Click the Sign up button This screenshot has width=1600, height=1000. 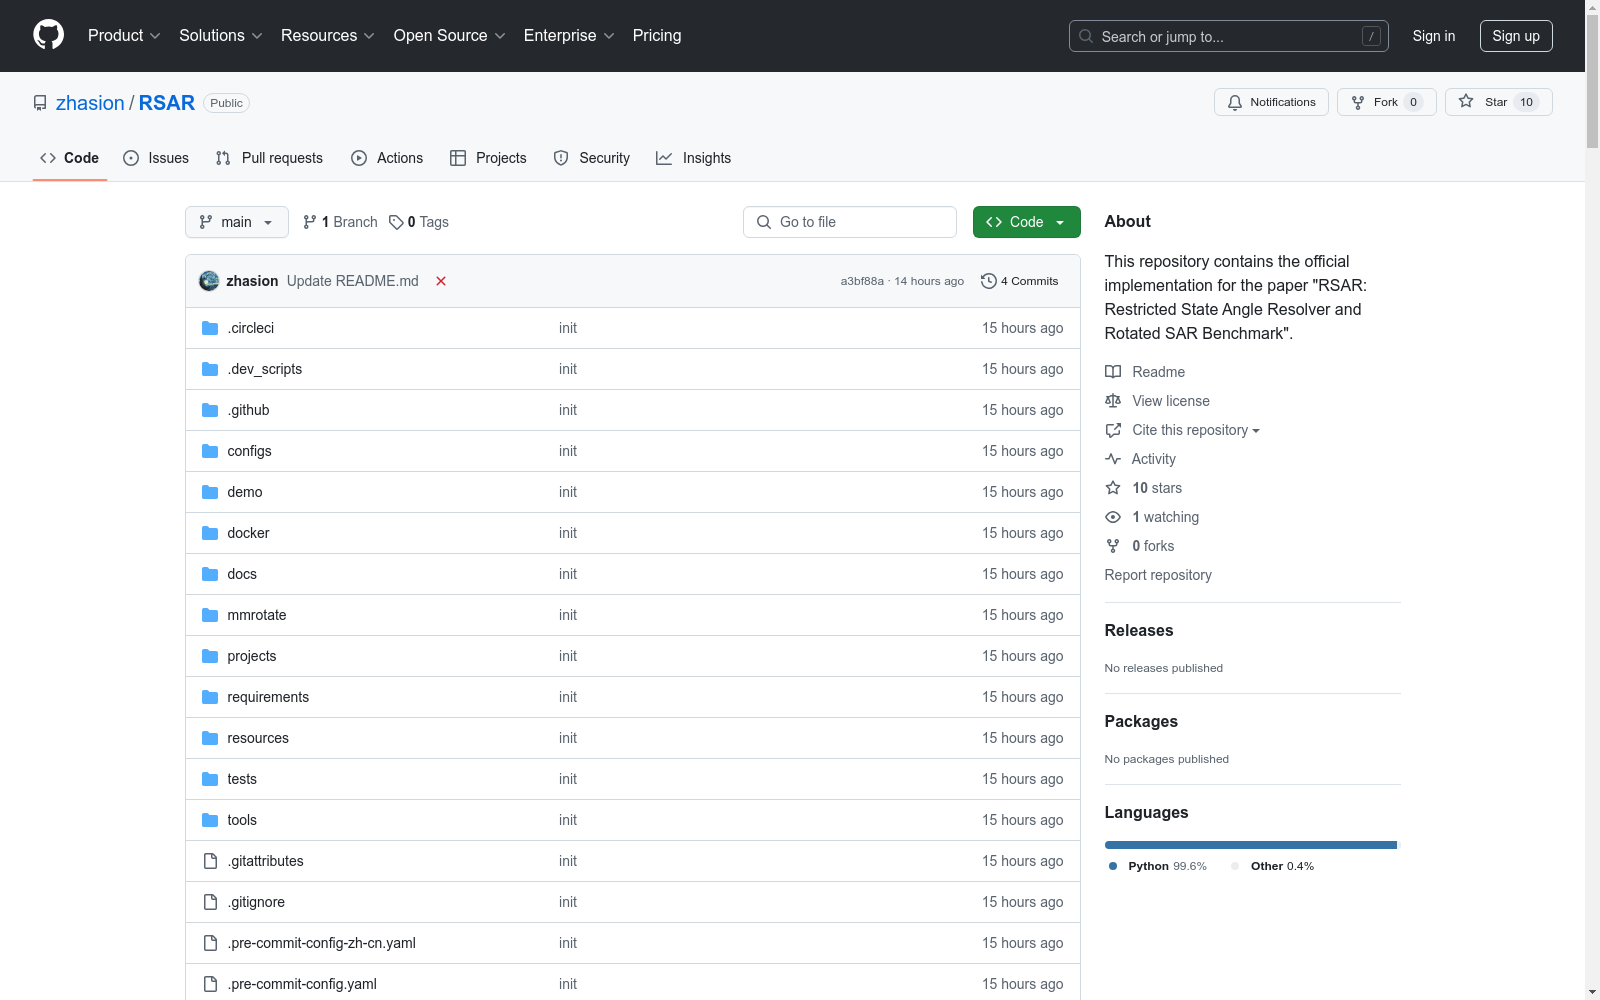tap(1516, 36)
